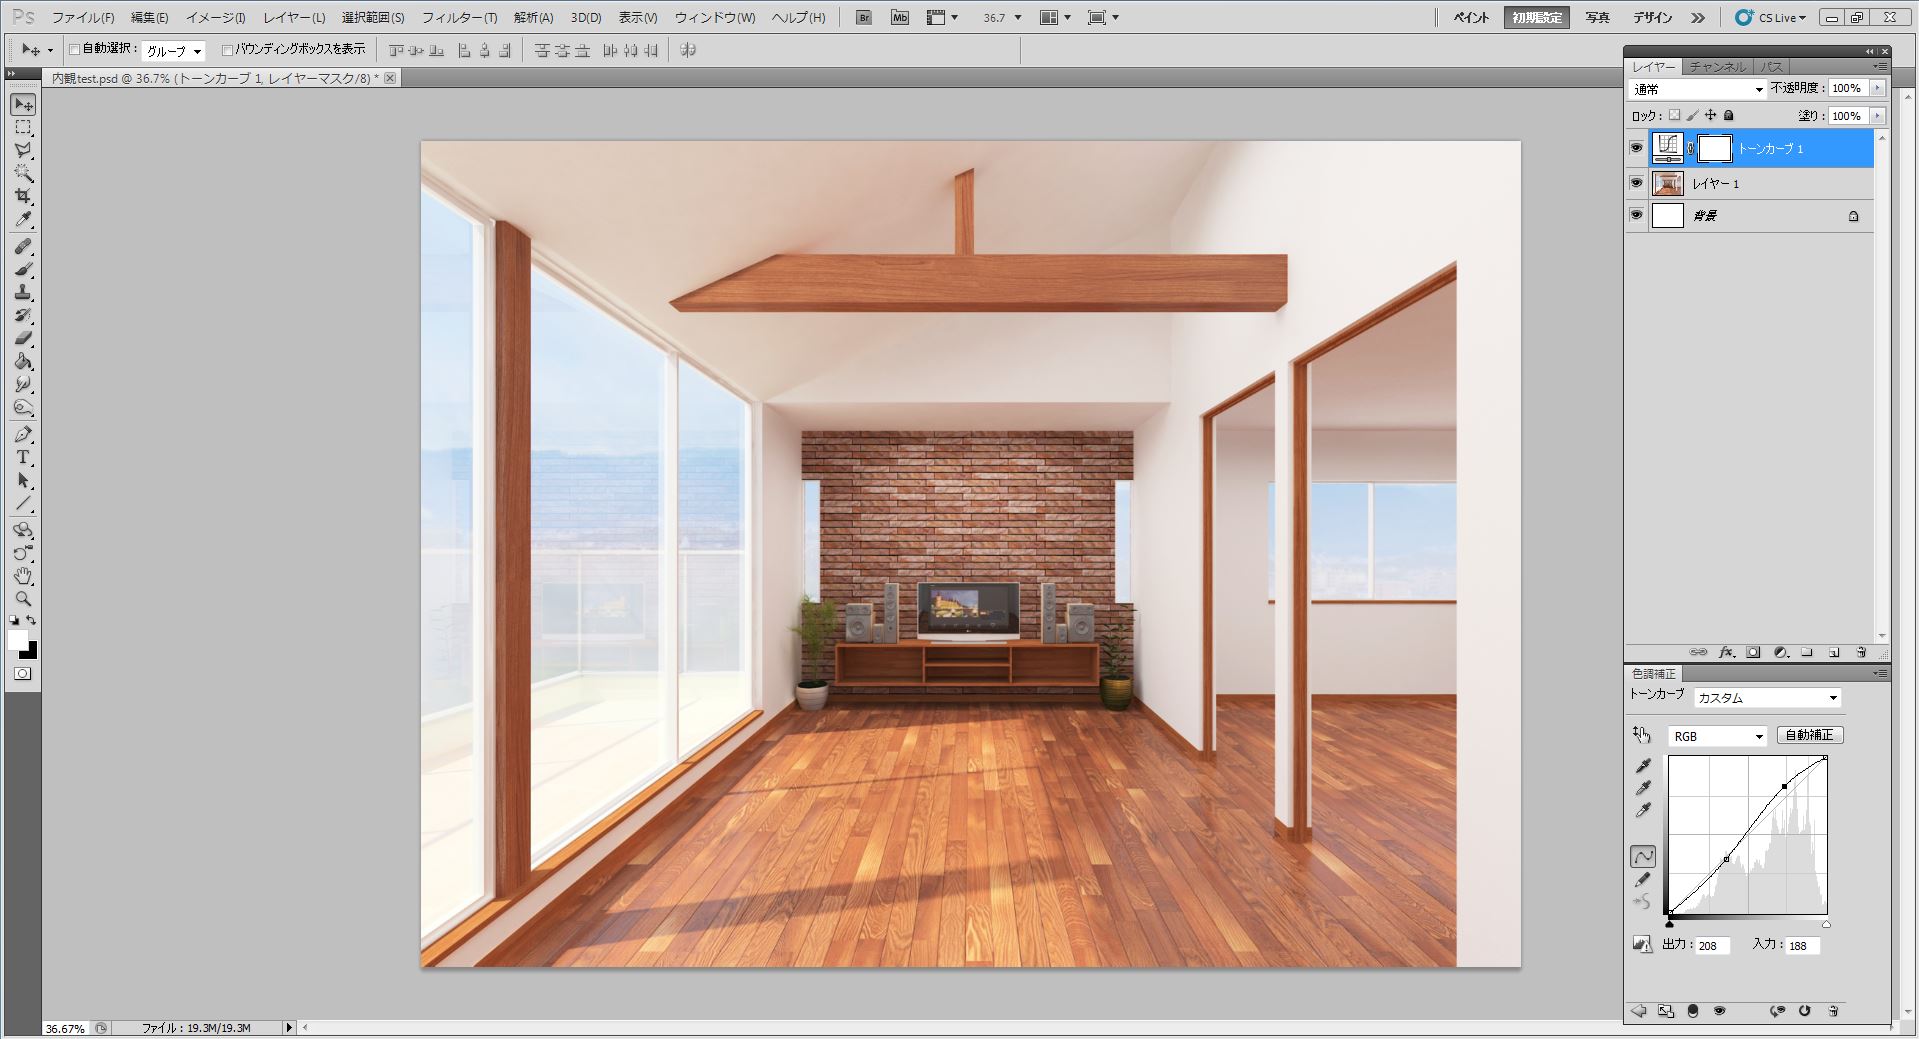Select the Crop tool in the toolbox
Viewport: 1919px width, 1039px height.
[23, 197]
